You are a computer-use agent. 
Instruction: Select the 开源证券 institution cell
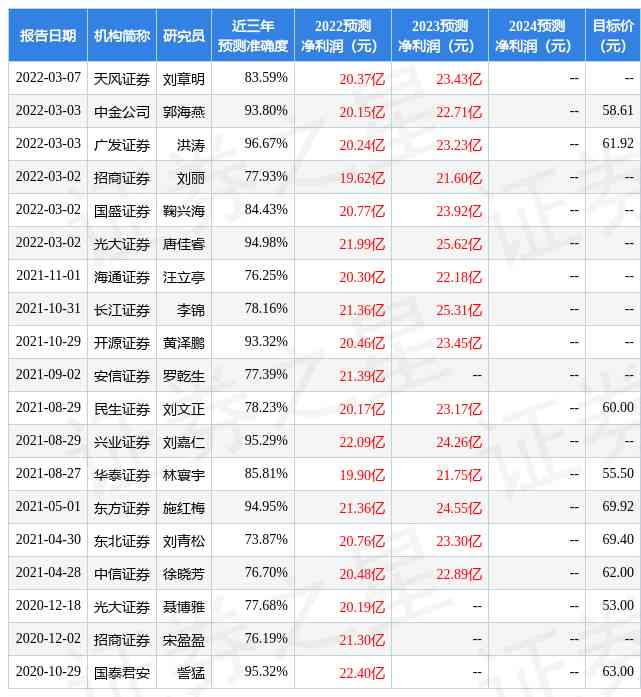(x=122, y=343)
